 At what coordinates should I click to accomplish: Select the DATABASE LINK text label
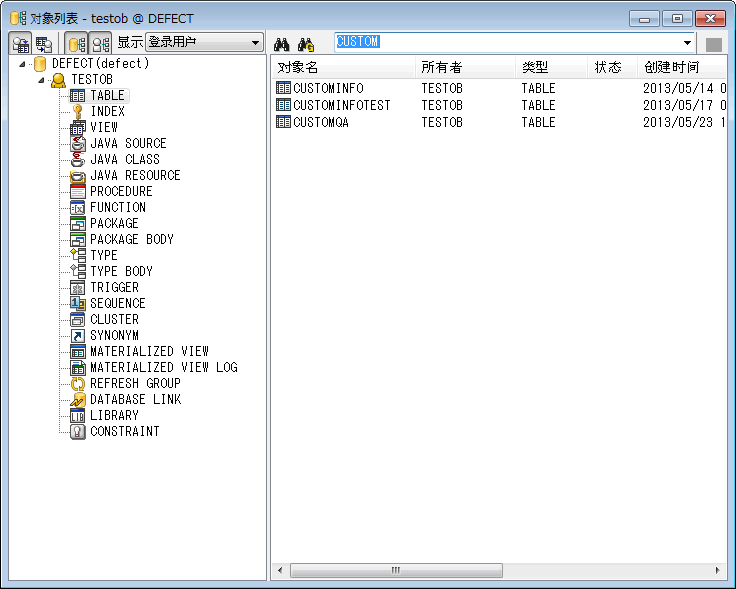[x=136, y=399]
